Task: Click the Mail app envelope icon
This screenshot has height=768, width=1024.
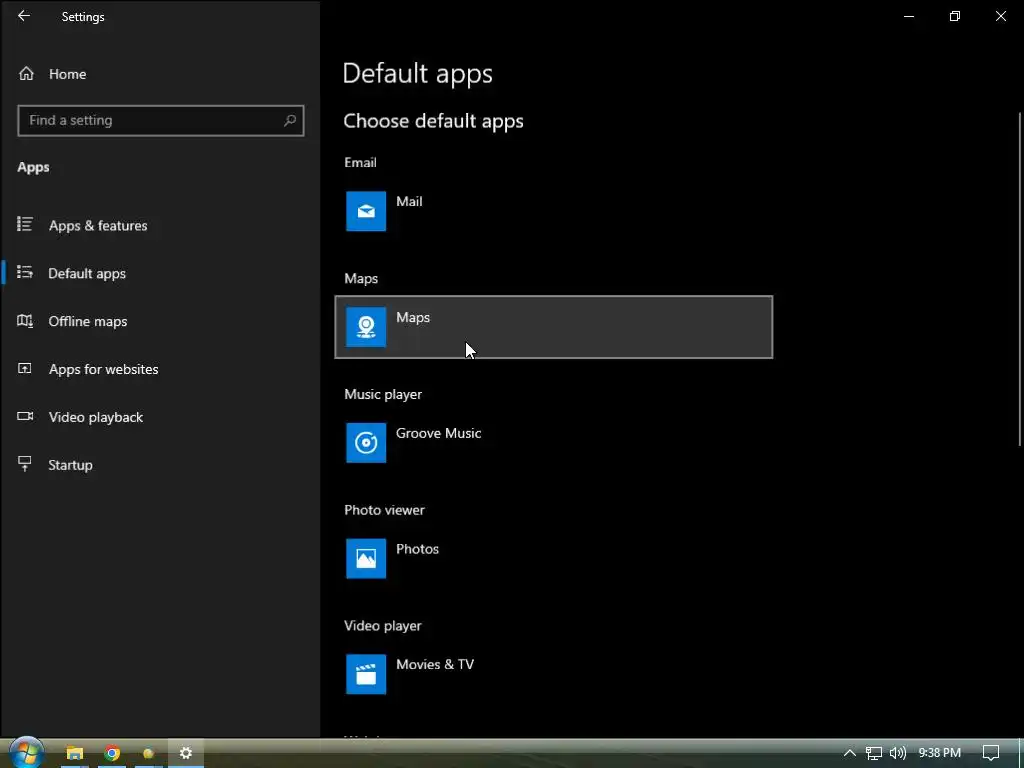Action: pos(366,211)
